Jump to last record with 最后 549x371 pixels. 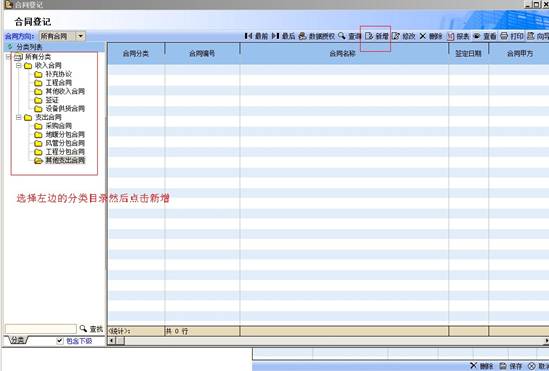coord(284,36)
